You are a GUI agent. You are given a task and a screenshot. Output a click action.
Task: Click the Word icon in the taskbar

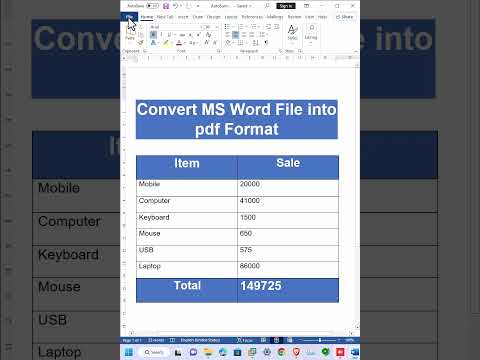tap(355, 352)
